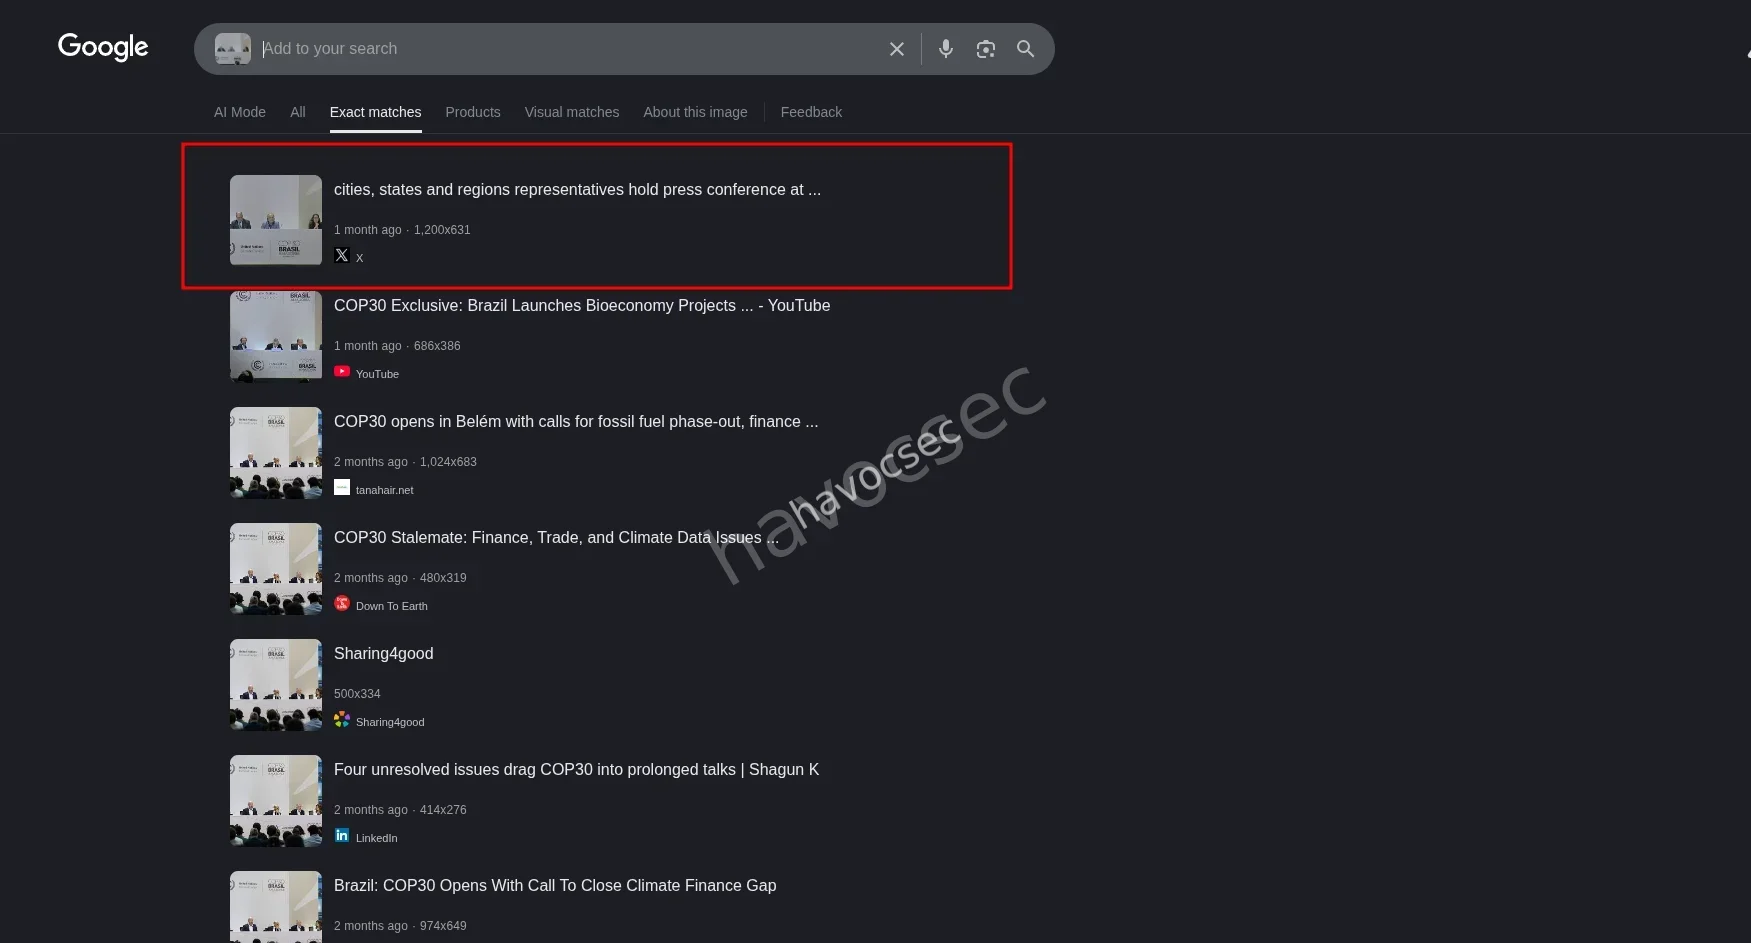Open the COP30 Bioeconomy YouTube result link
The height and width of the screenshot is (943, 1751).
click(x=582, y=305)
